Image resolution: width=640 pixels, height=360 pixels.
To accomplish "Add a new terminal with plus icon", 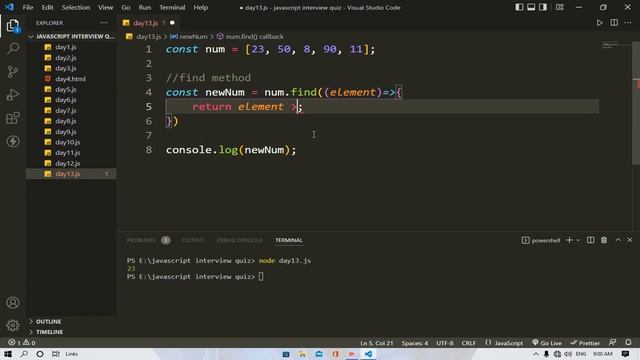I will tap(569, 240).
